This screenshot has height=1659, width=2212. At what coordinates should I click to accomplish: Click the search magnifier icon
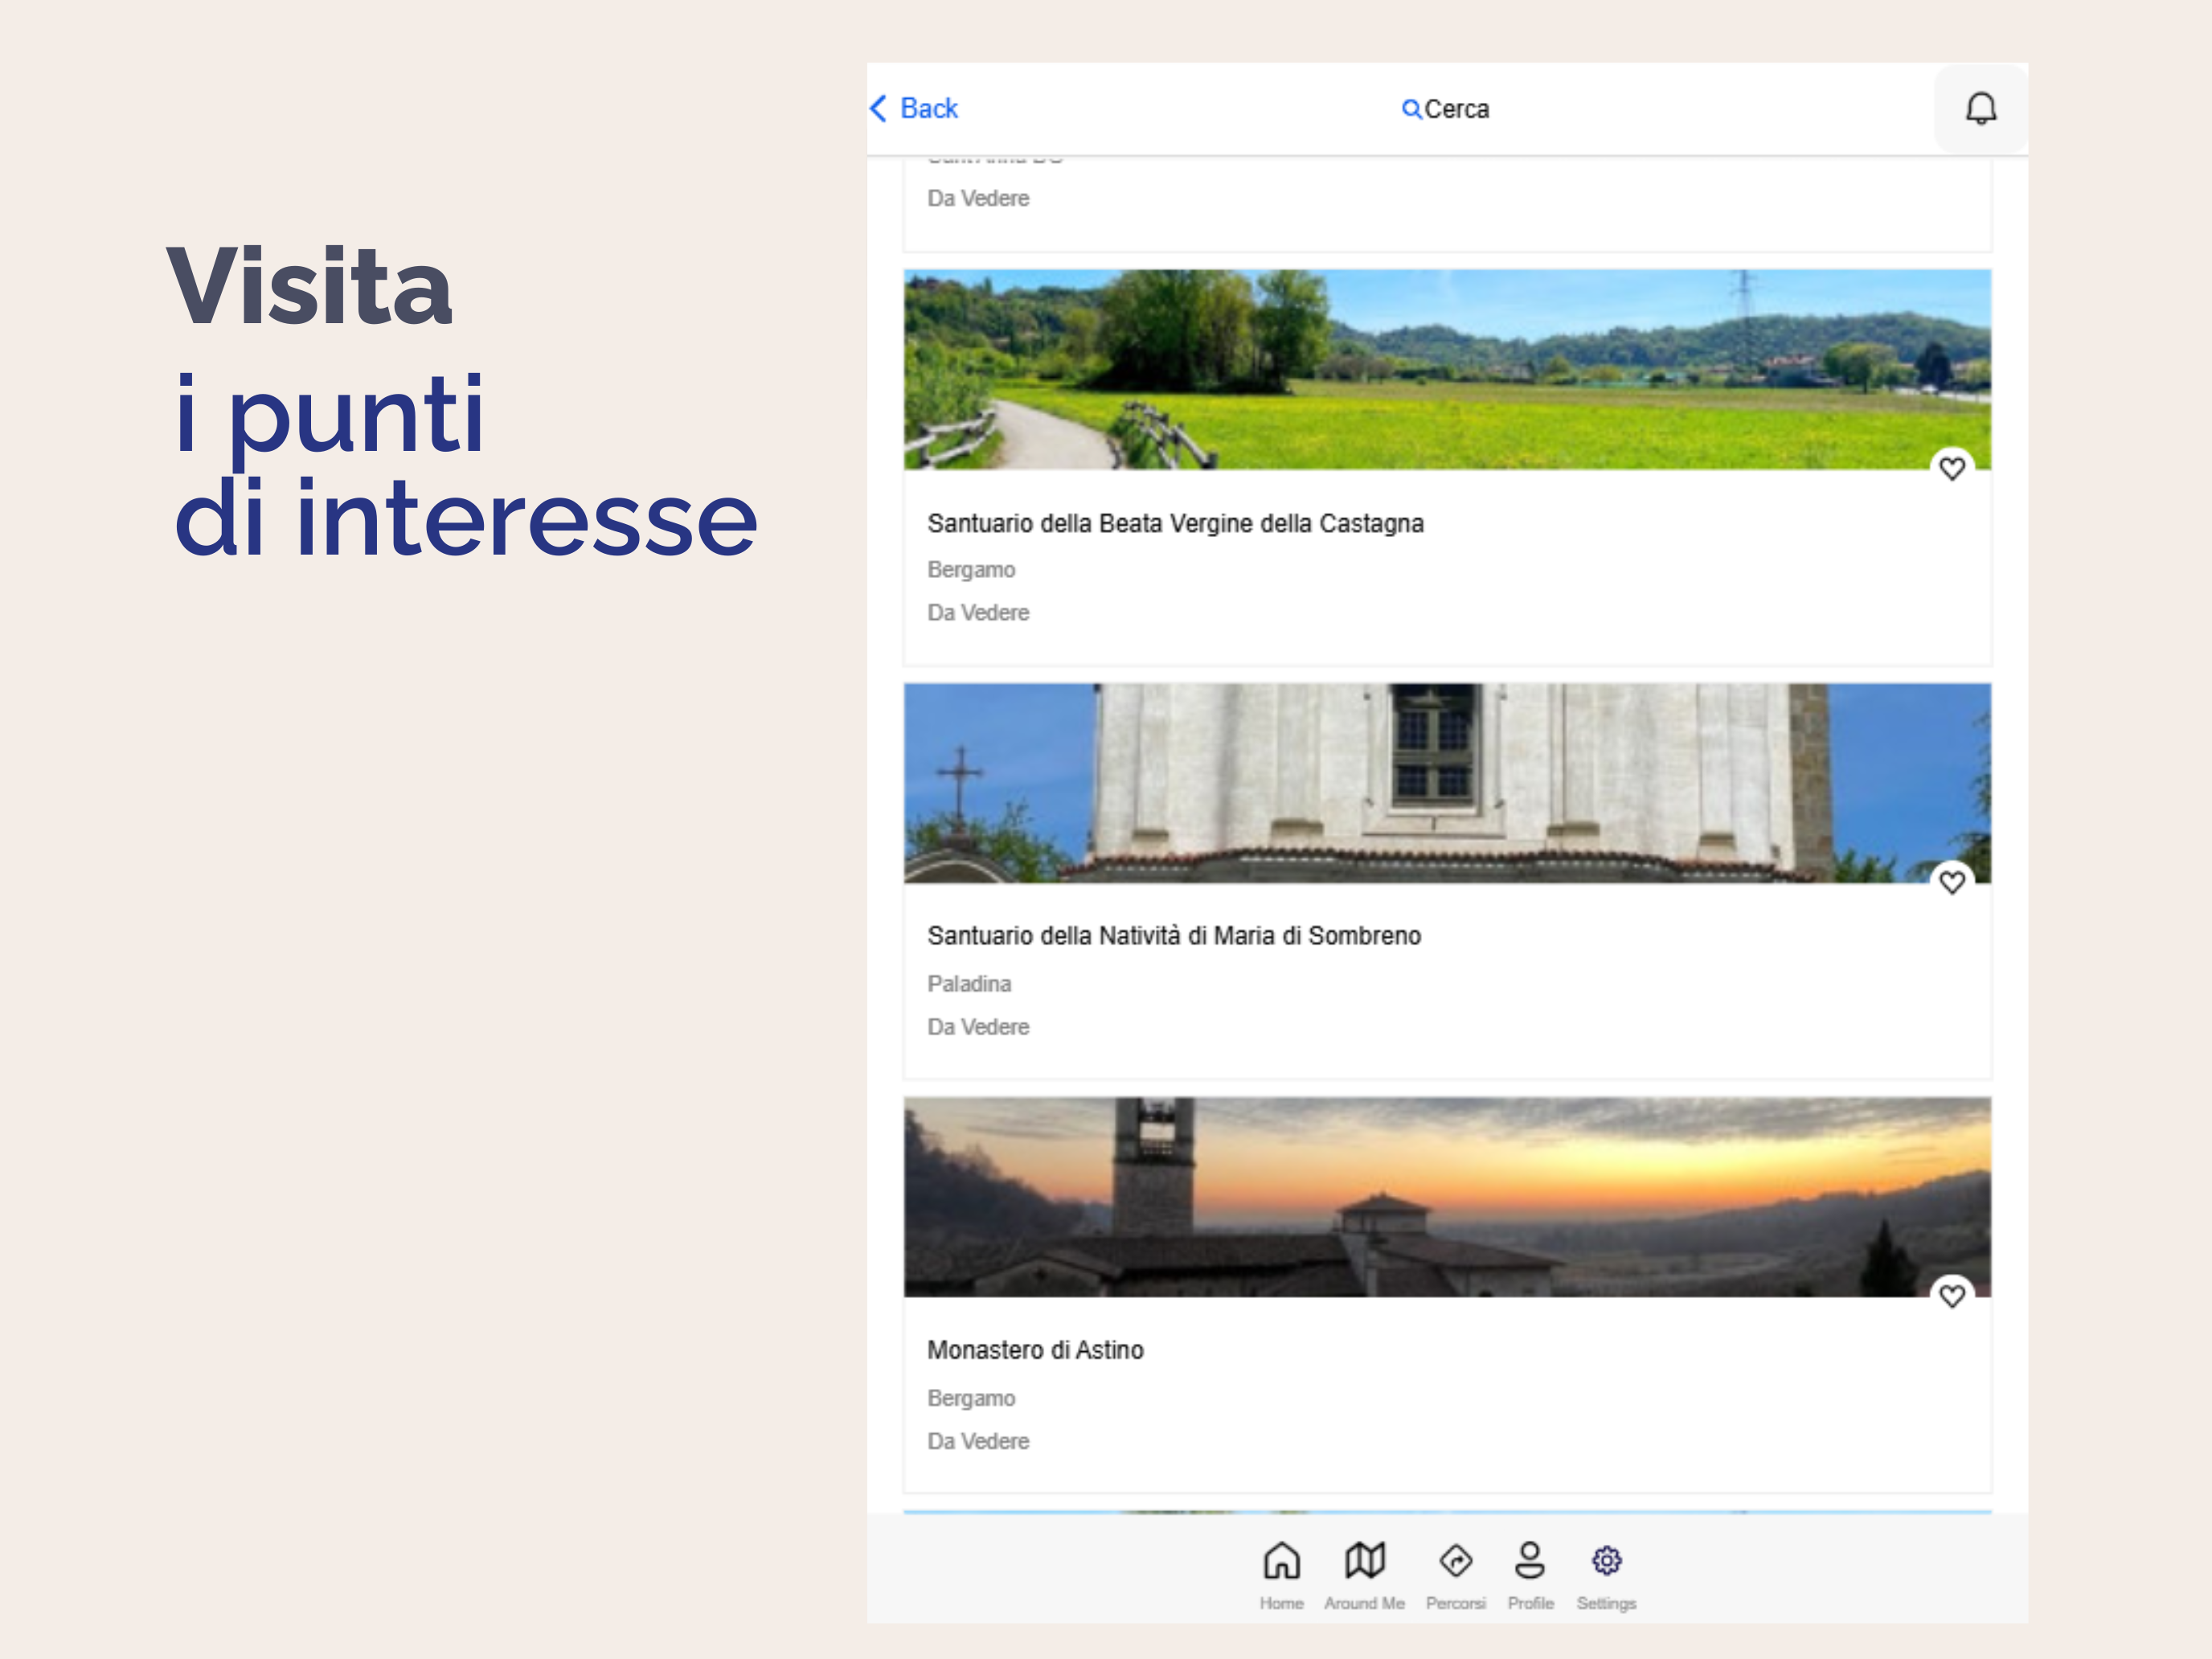click(1411, 109)
